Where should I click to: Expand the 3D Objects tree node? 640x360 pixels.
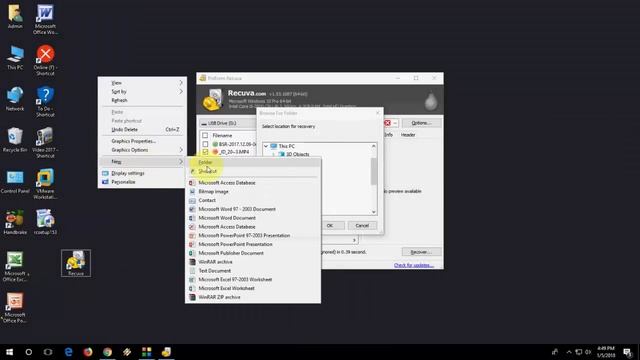[274, 154]
